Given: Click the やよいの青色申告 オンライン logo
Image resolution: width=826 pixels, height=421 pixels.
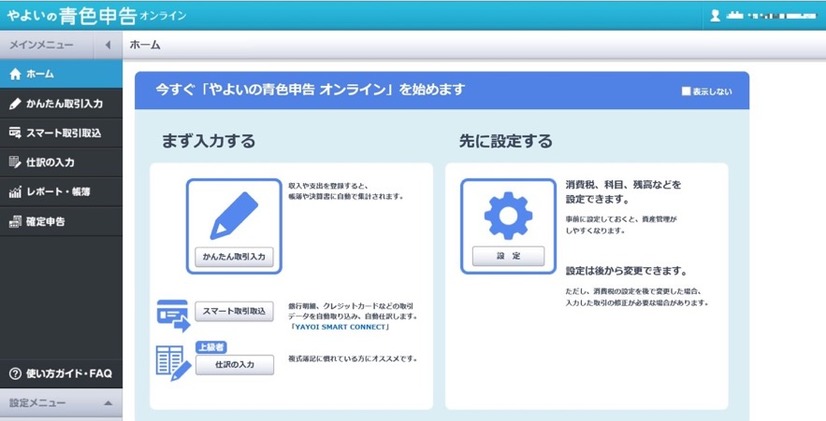Looking at the screenshot, I should tap(96, 16).
